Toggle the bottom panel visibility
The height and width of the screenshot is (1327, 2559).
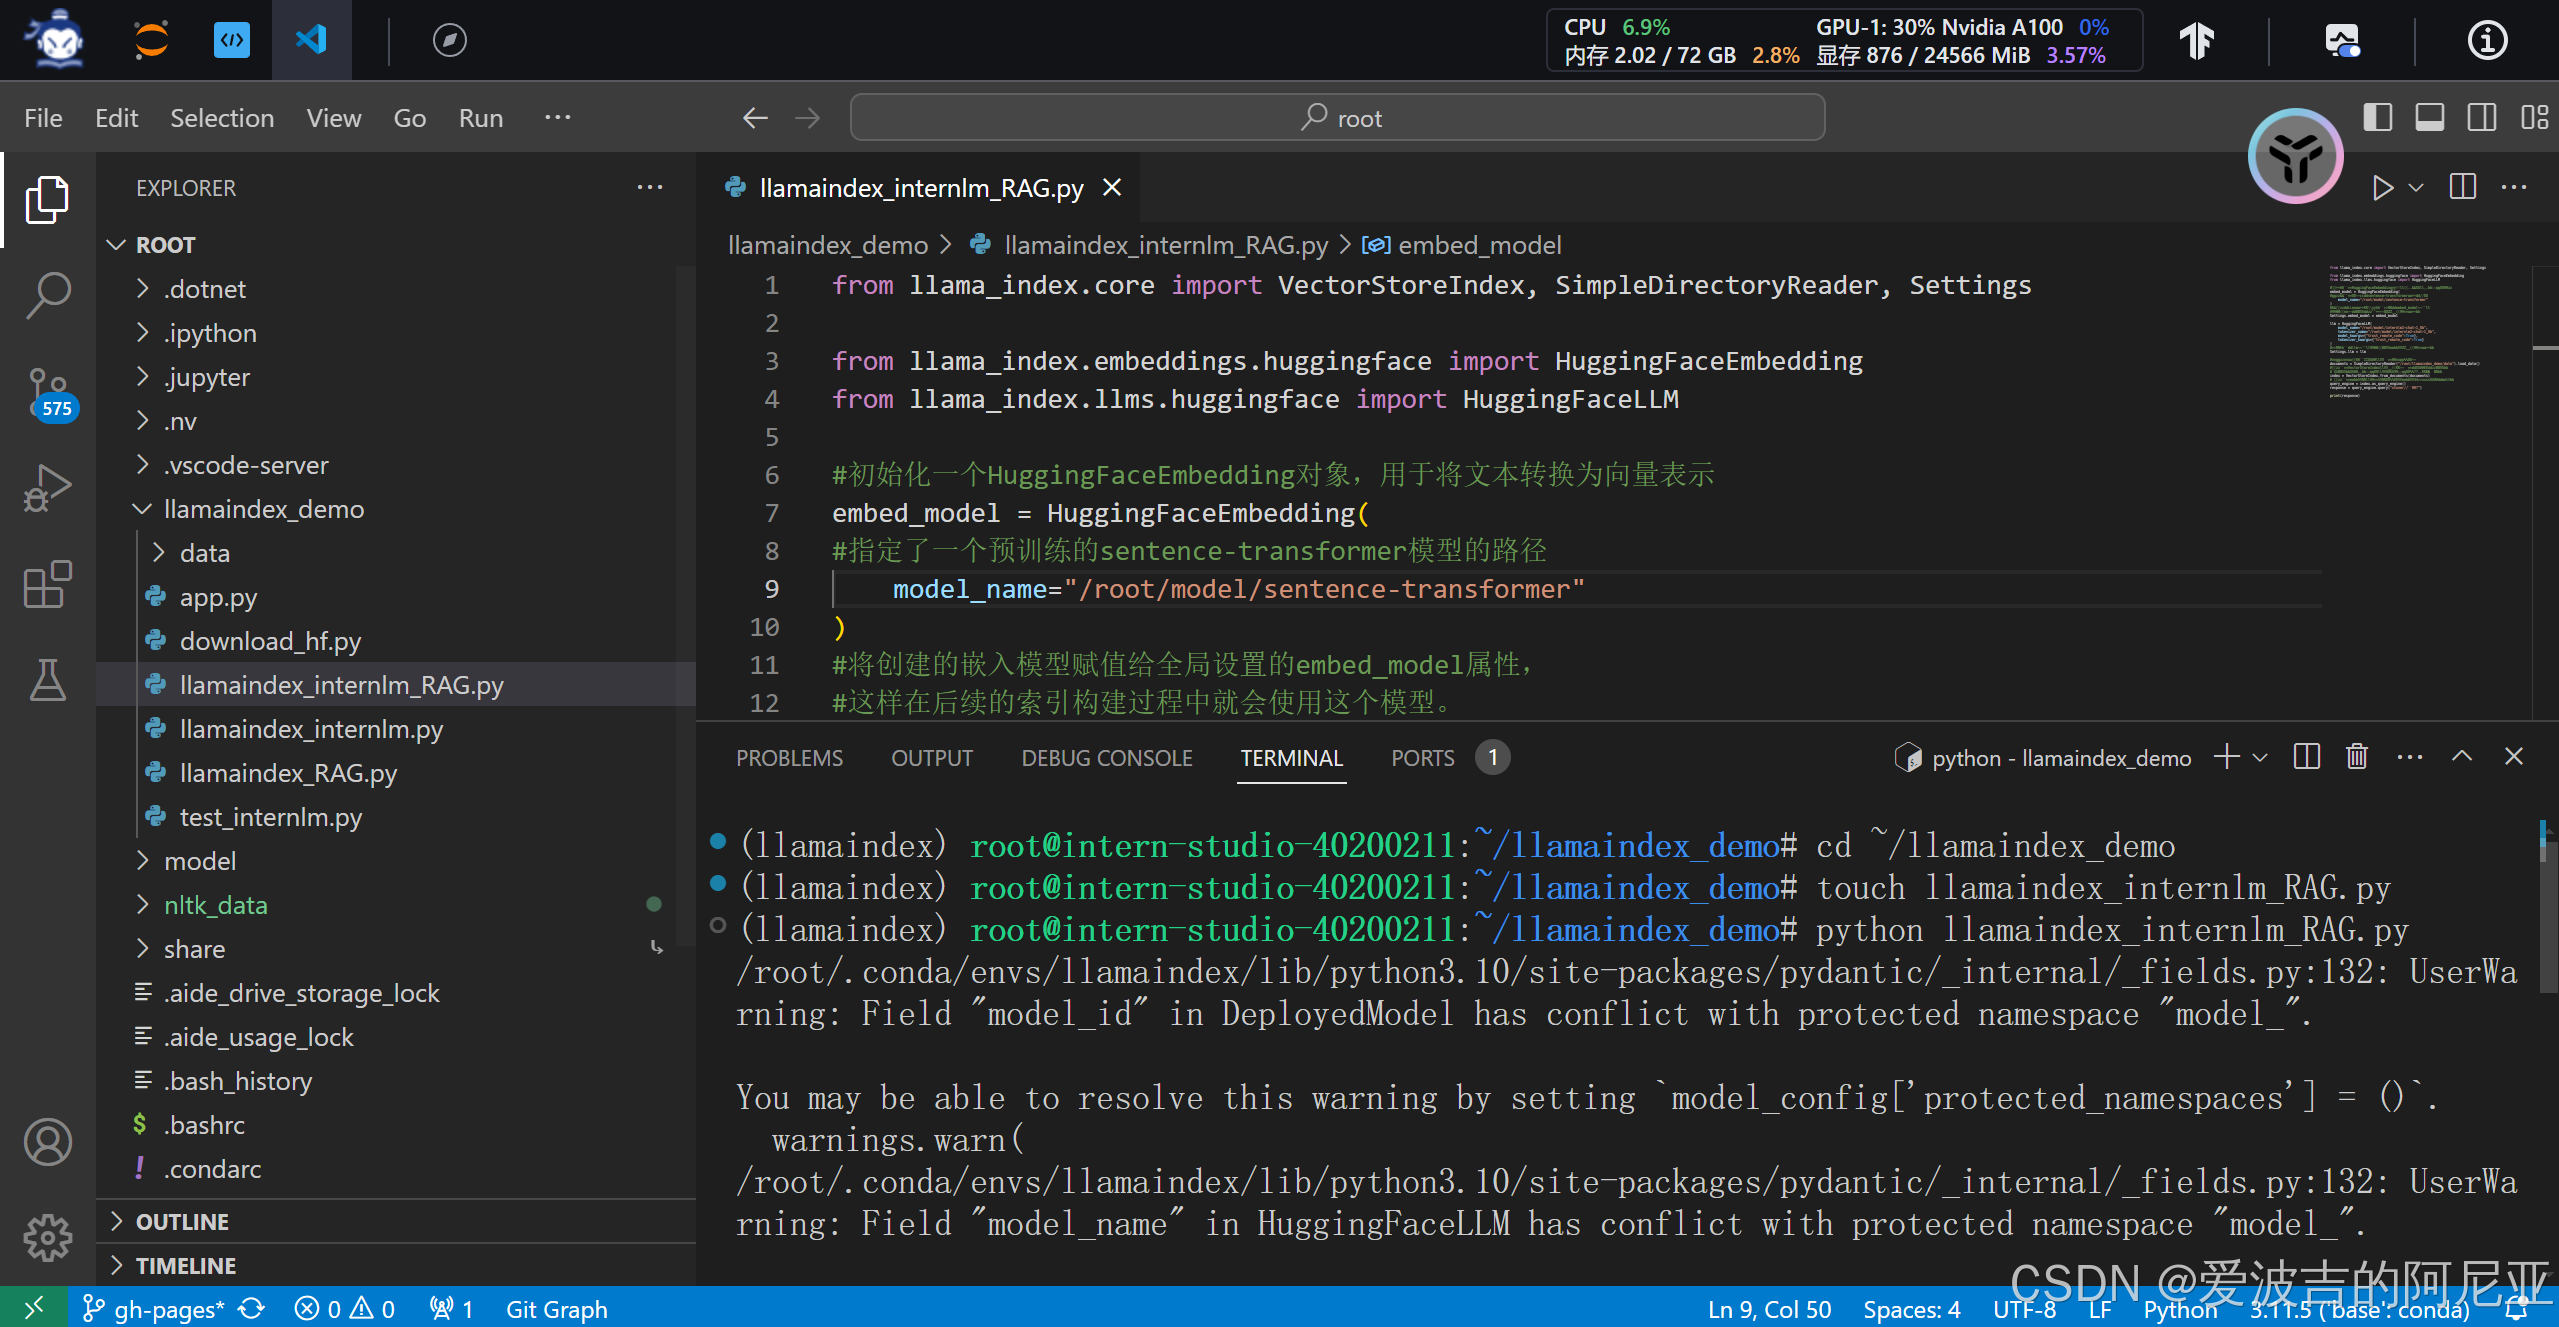coord(2429,118)
